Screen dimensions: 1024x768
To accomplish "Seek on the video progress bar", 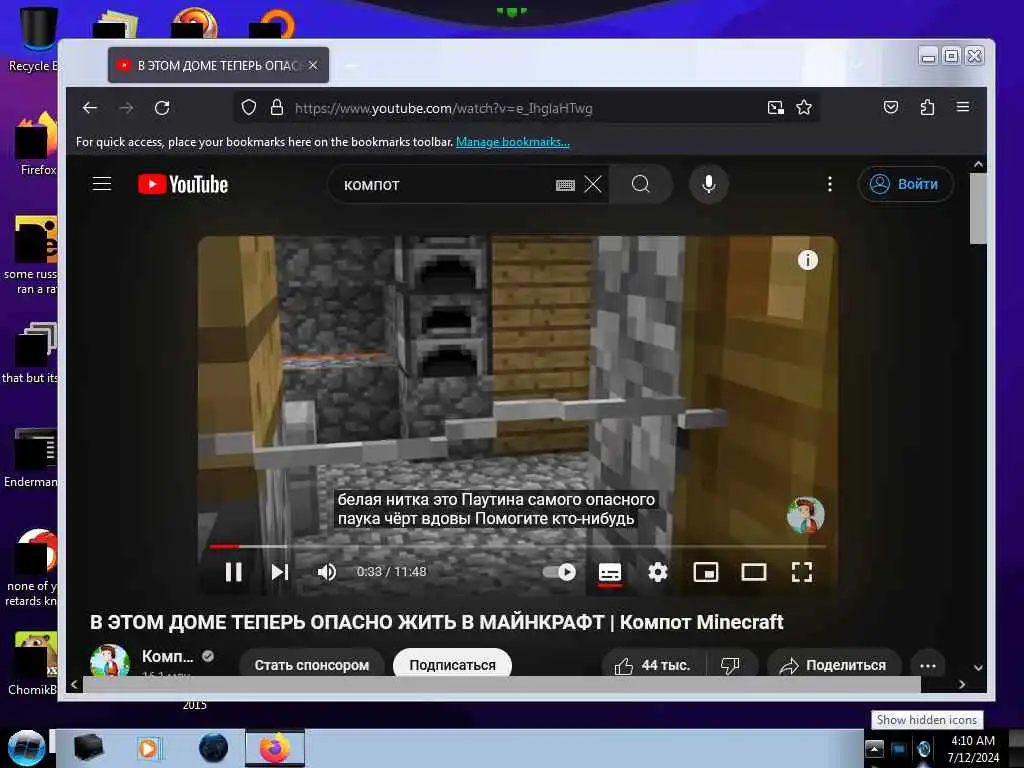I will [517, 546].
